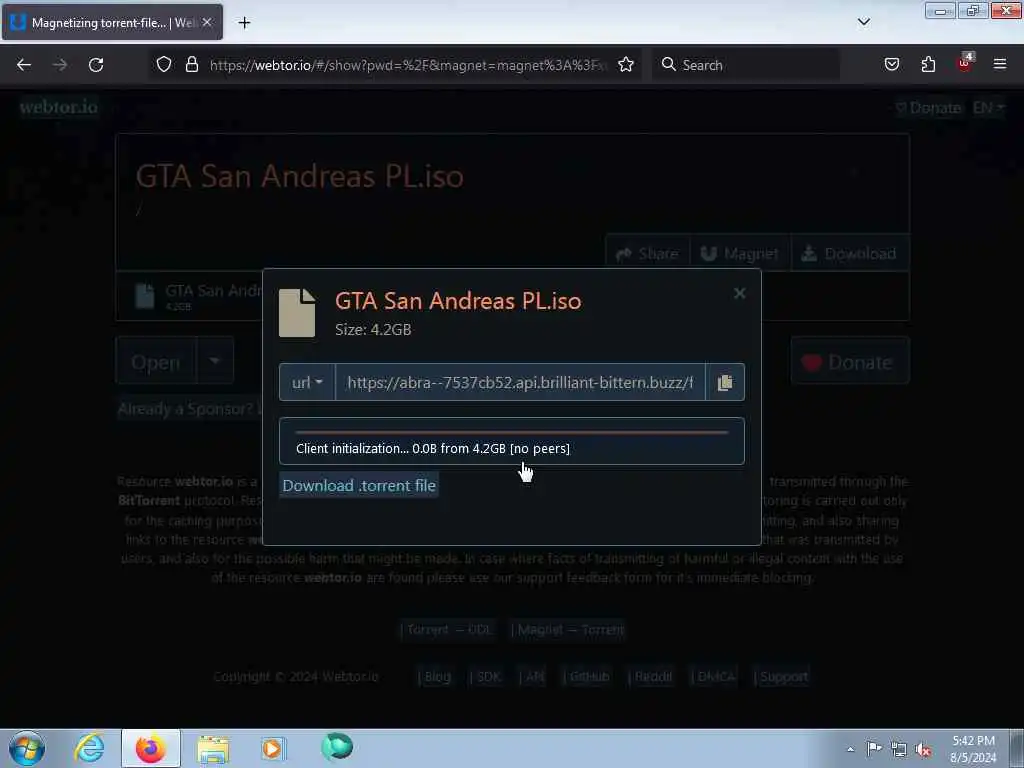Open Windows Media Player from the taskbar

pos(274,748)
